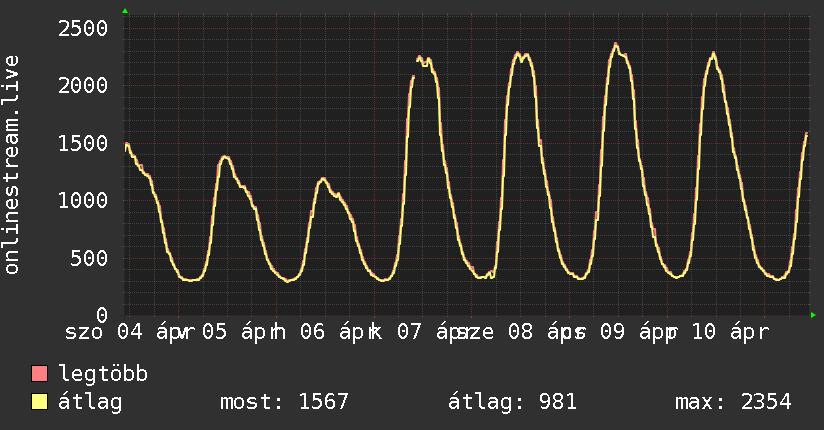Click the 500 y-axis label
The height and width of the screenshot is (430, 824).
[x=89, y=258]
